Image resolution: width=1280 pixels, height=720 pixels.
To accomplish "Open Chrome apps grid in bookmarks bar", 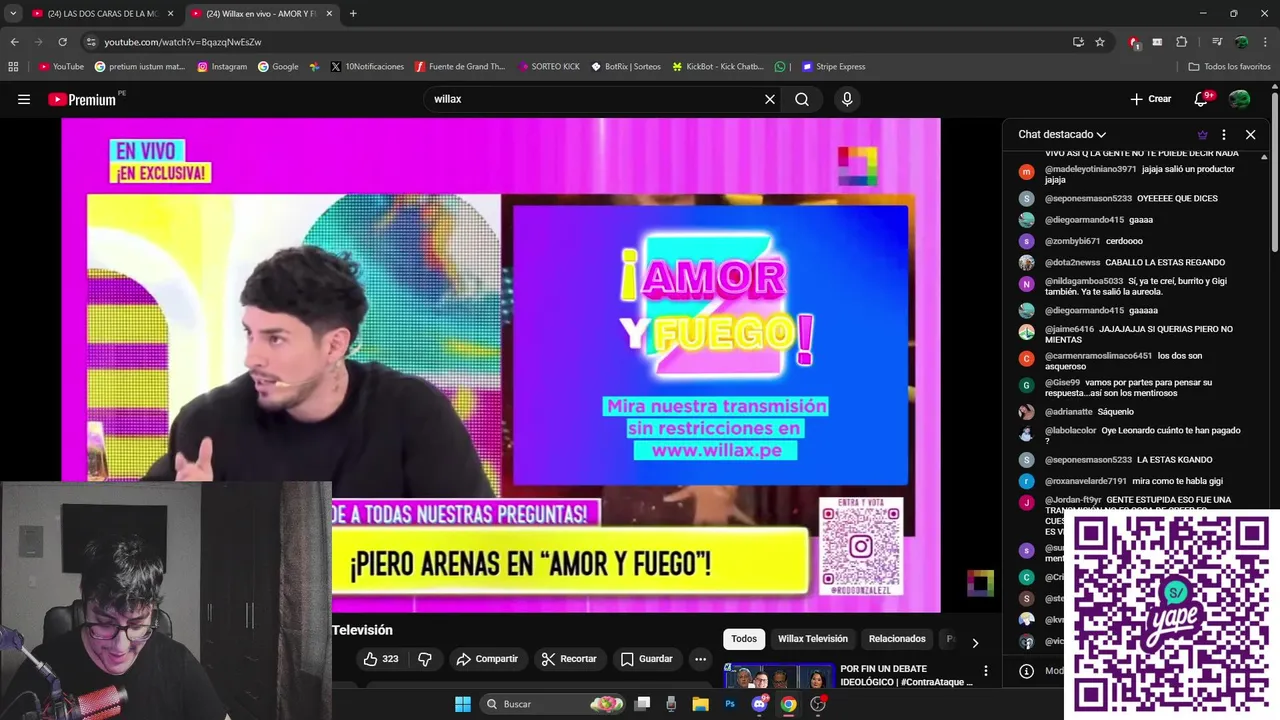I will pos(13,67).
